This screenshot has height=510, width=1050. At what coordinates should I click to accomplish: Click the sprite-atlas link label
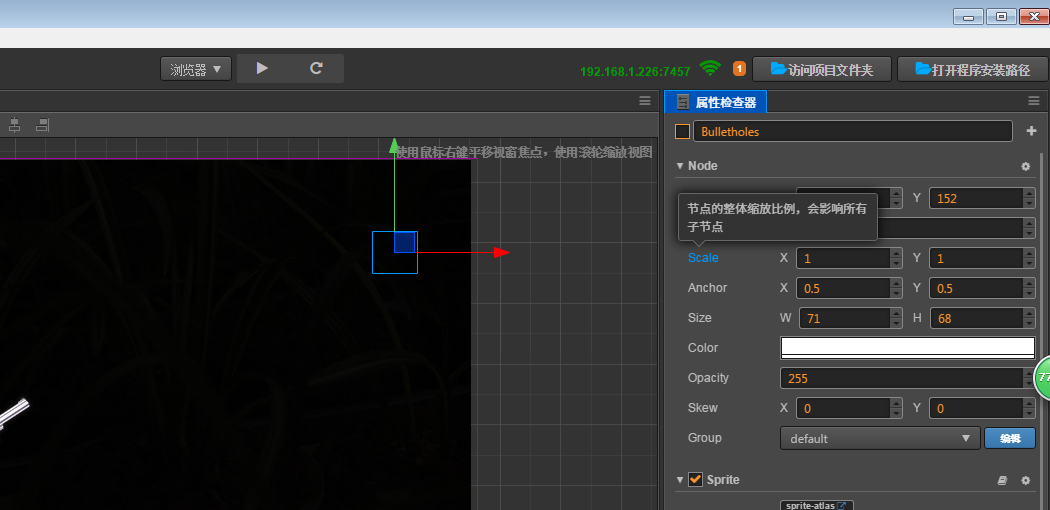click(x=816, y=505)
